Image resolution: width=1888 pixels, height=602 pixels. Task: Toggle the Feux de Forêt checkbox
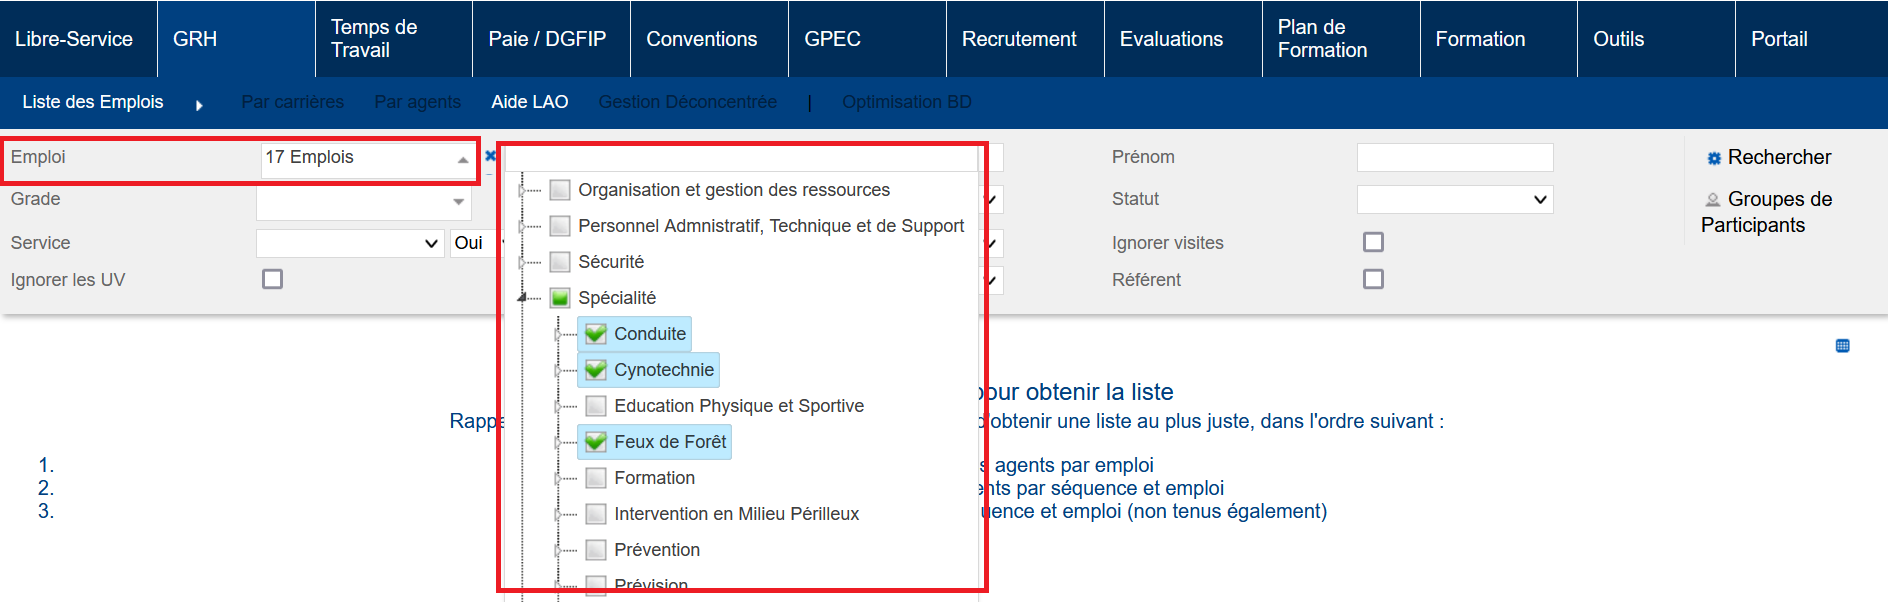(x=596, y=442)
